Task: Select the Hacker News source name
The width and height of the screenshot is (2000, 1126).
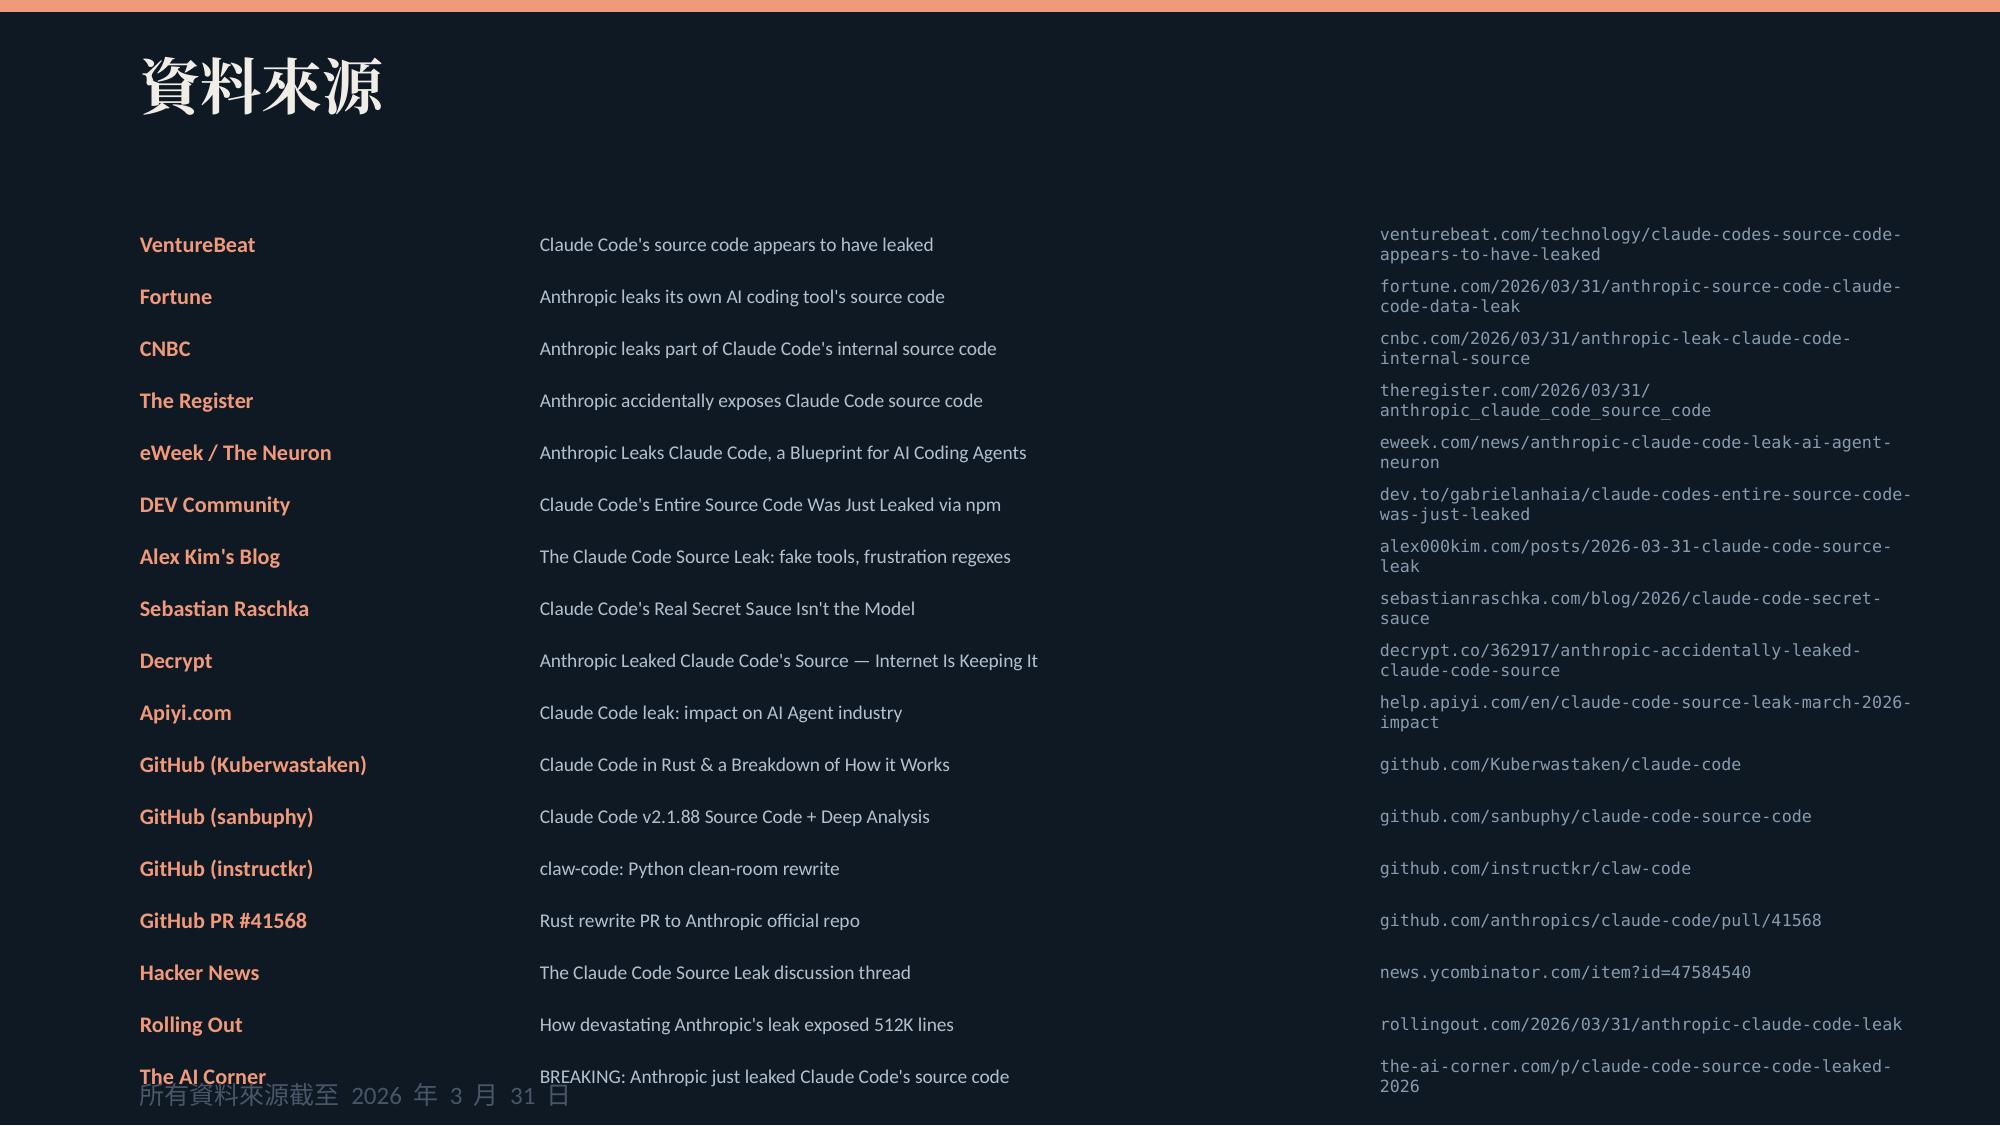Action: [199, 973]
